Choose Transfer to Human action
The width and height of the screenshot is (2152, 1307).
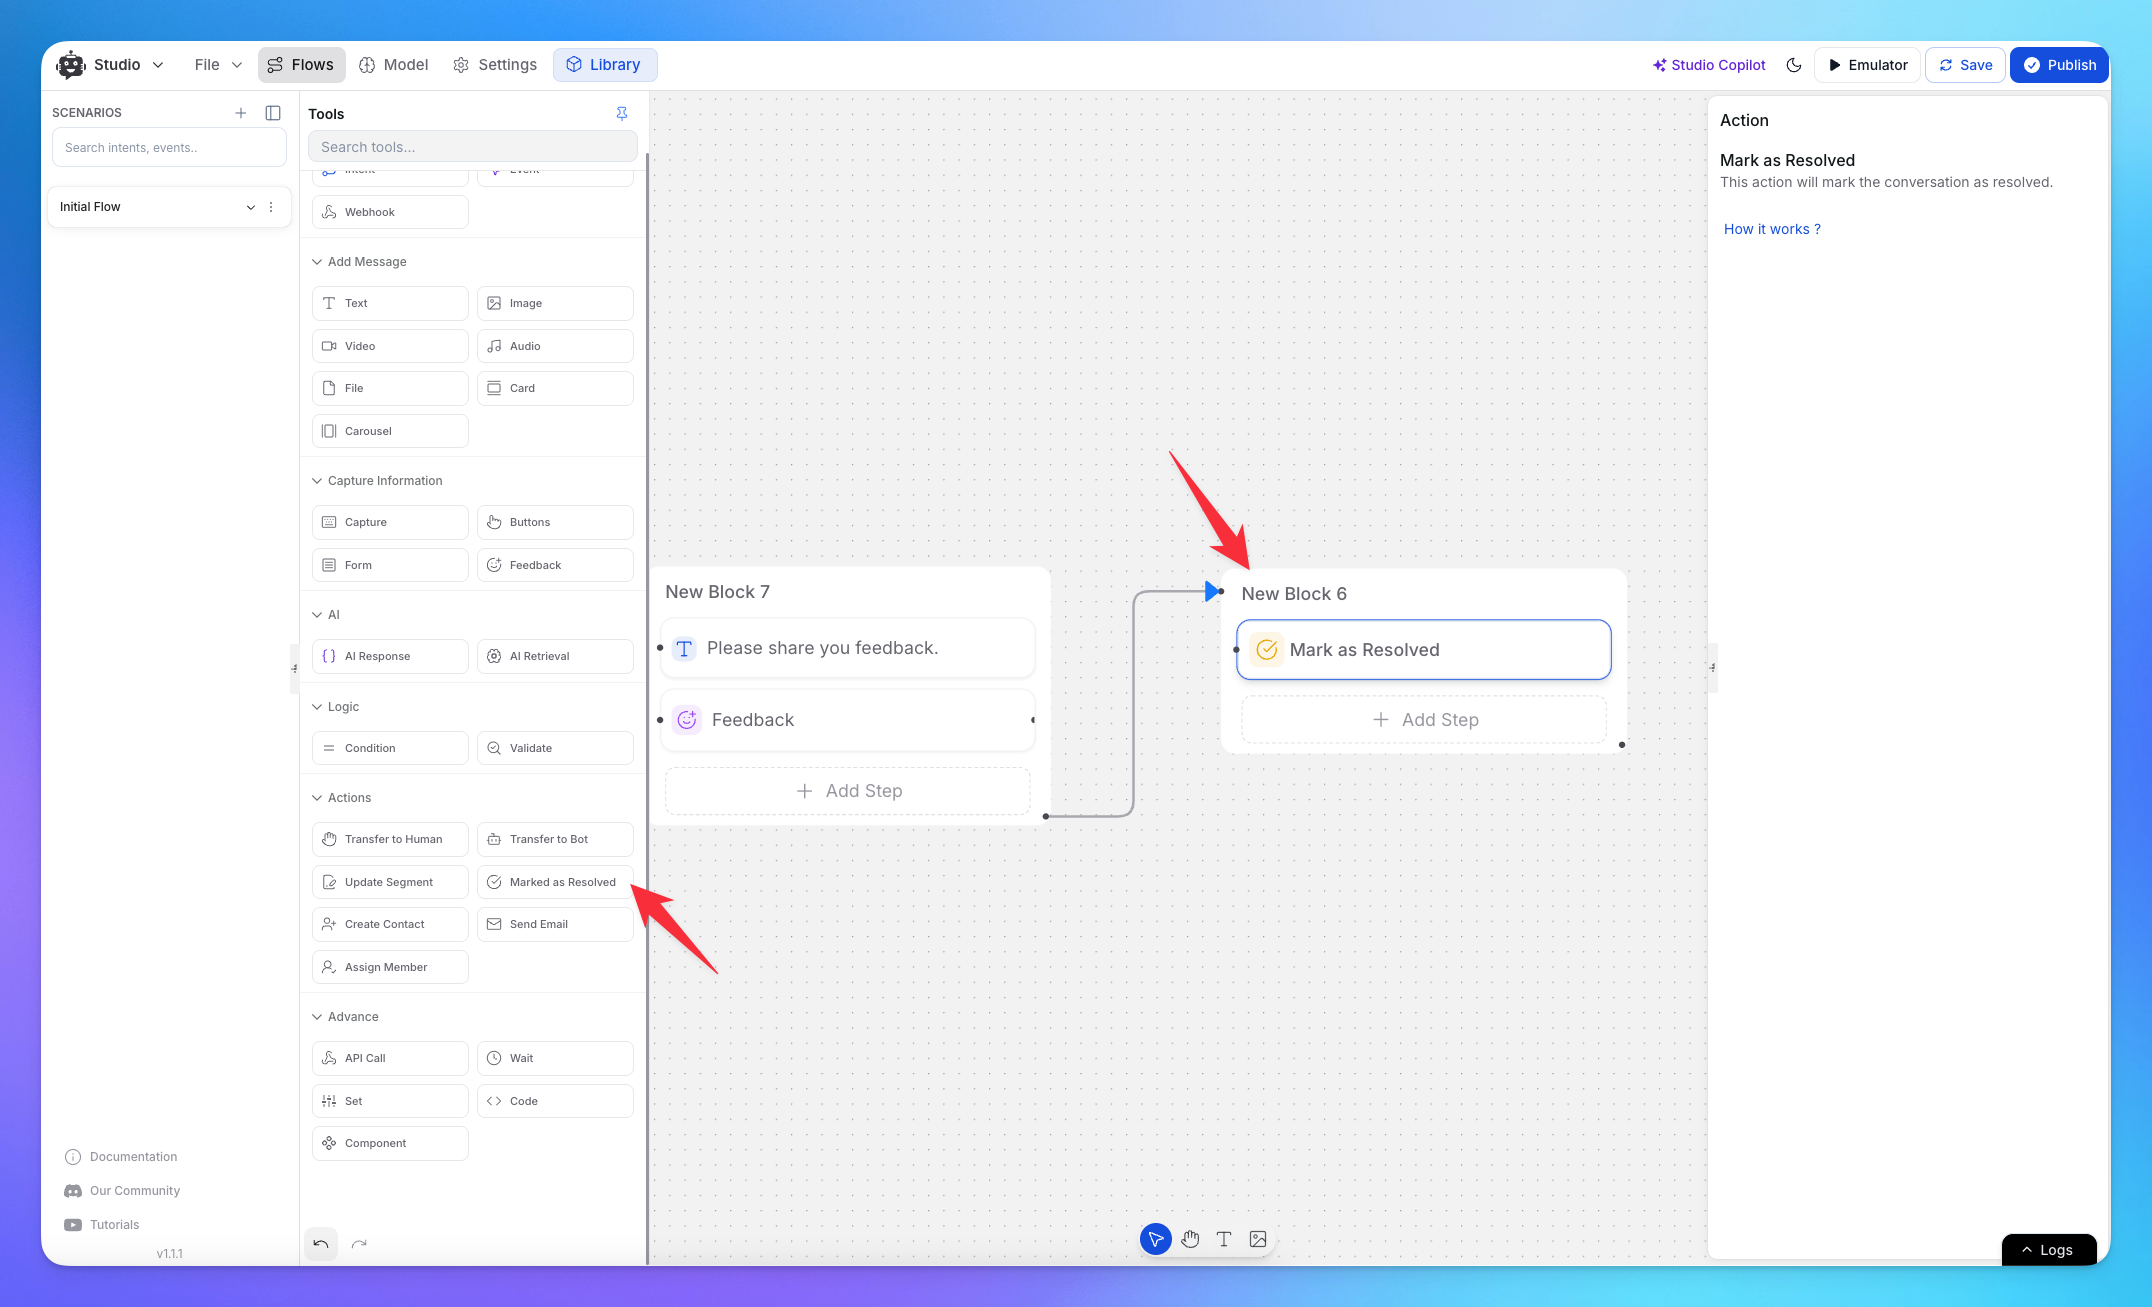pos(390,839)
